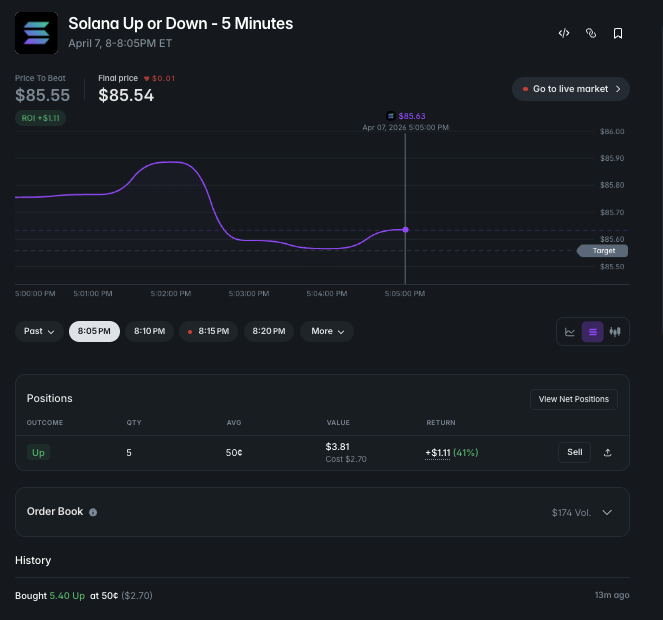Image resolution: width=663 pixels, height=620 pixels.
Task: Click the $174 Vol. text
Action: click(x=571, y=513)
